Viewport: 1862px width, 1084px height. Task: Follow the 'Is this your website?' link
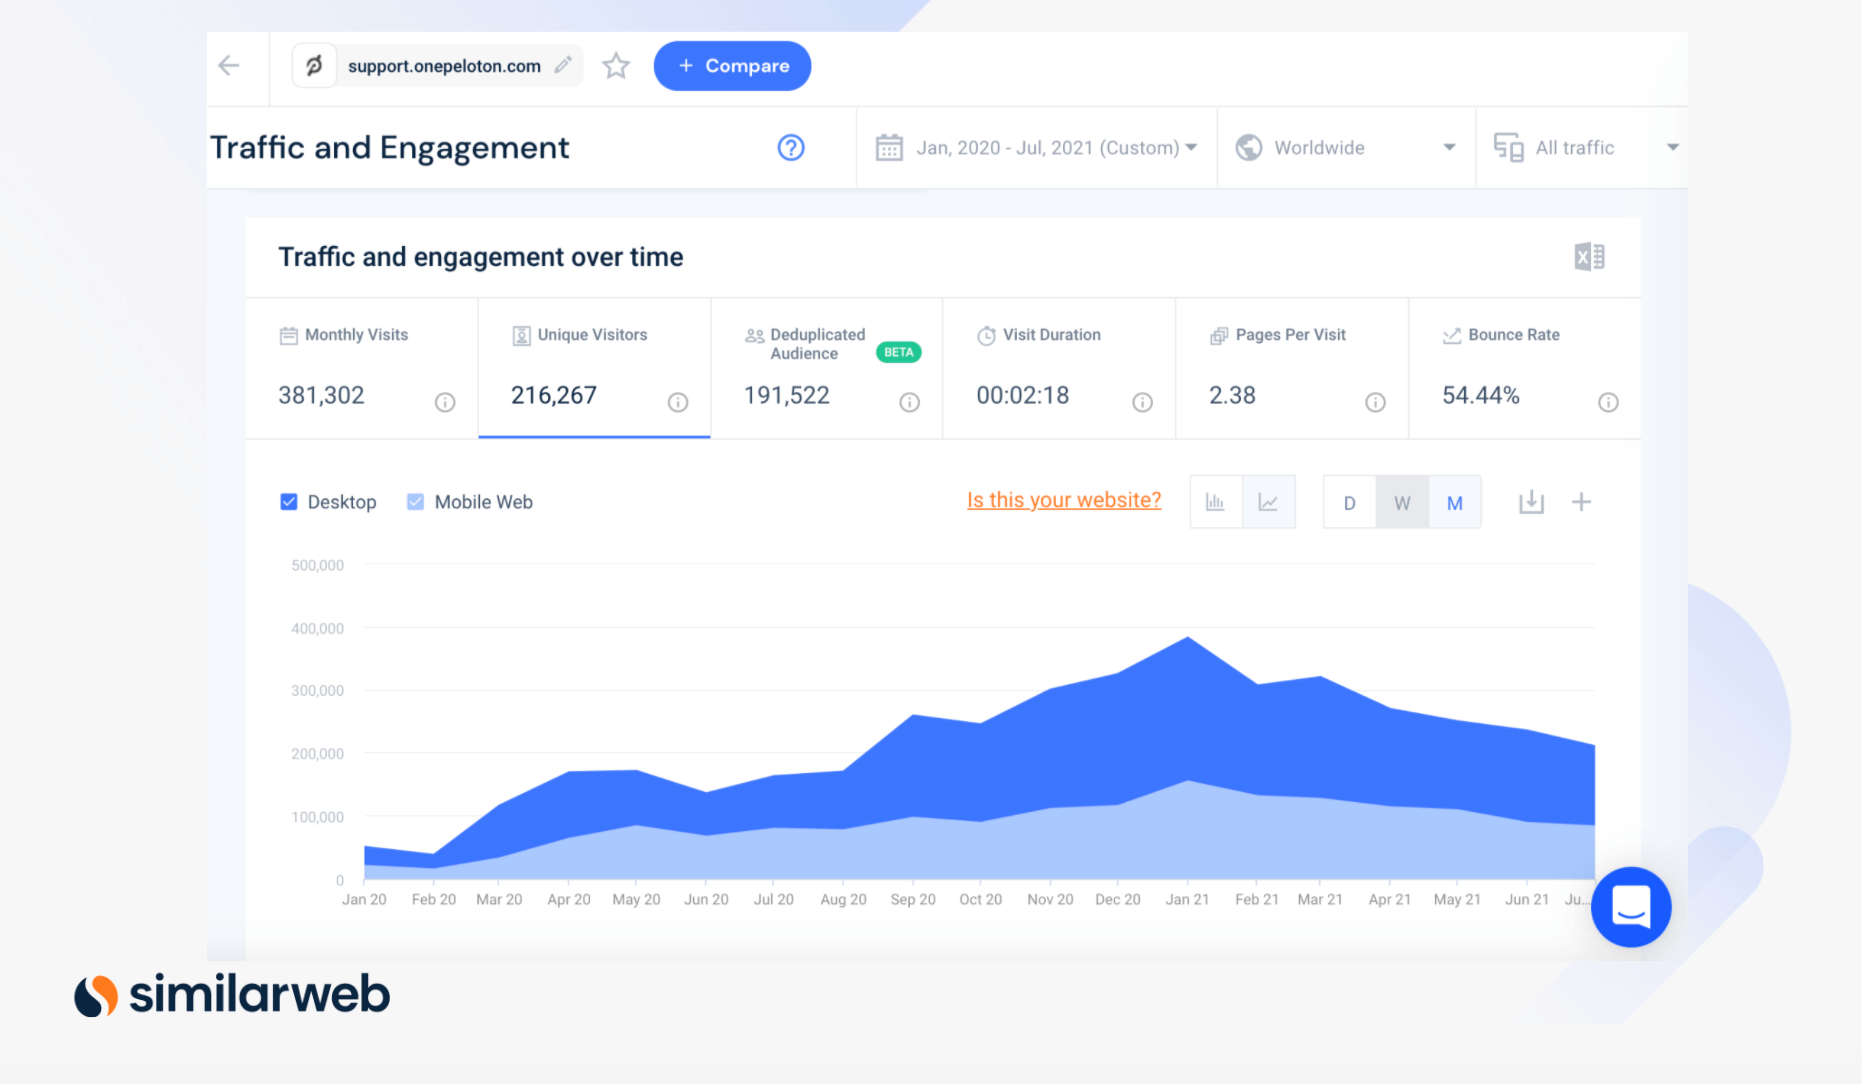click(1064, 500)
